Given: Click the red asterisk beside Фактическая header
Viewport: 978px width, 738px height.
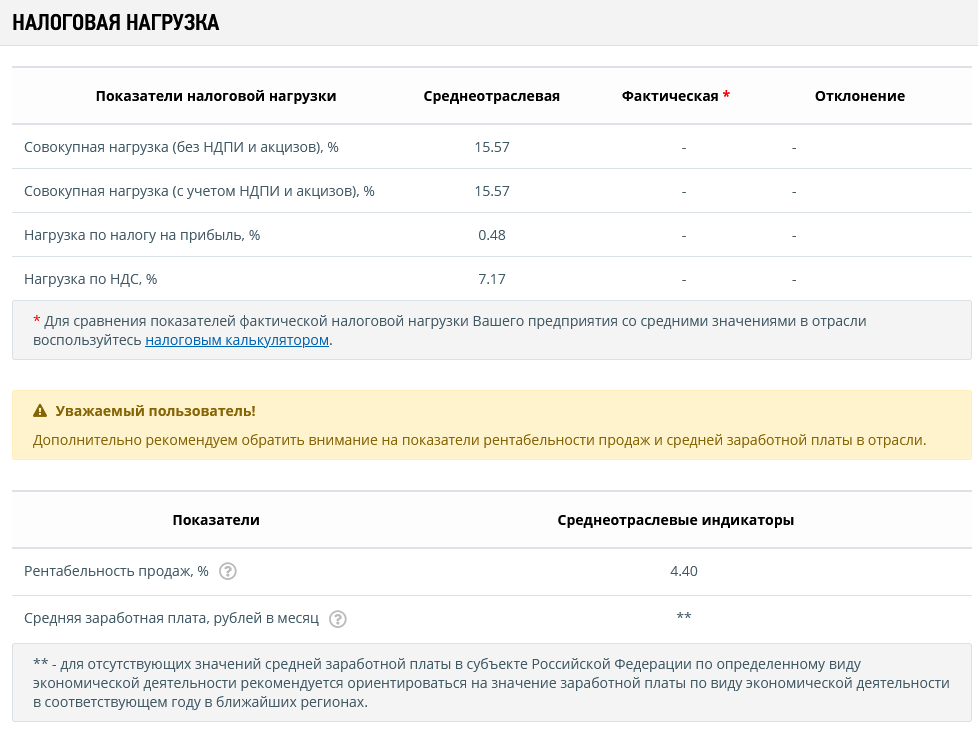Looking at the screenshot, I should [726, 95].
